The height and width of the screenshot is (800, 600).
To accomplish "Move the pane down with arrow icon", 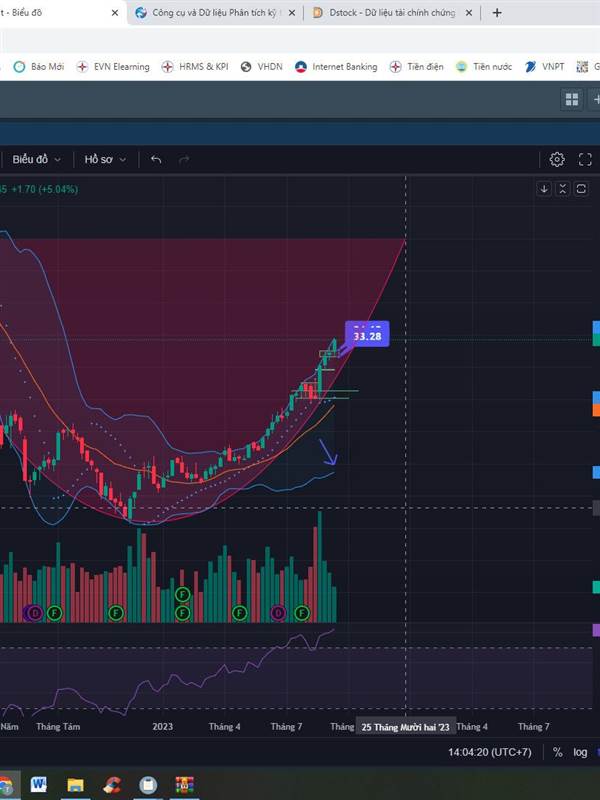I will click(x=544, y=189).
